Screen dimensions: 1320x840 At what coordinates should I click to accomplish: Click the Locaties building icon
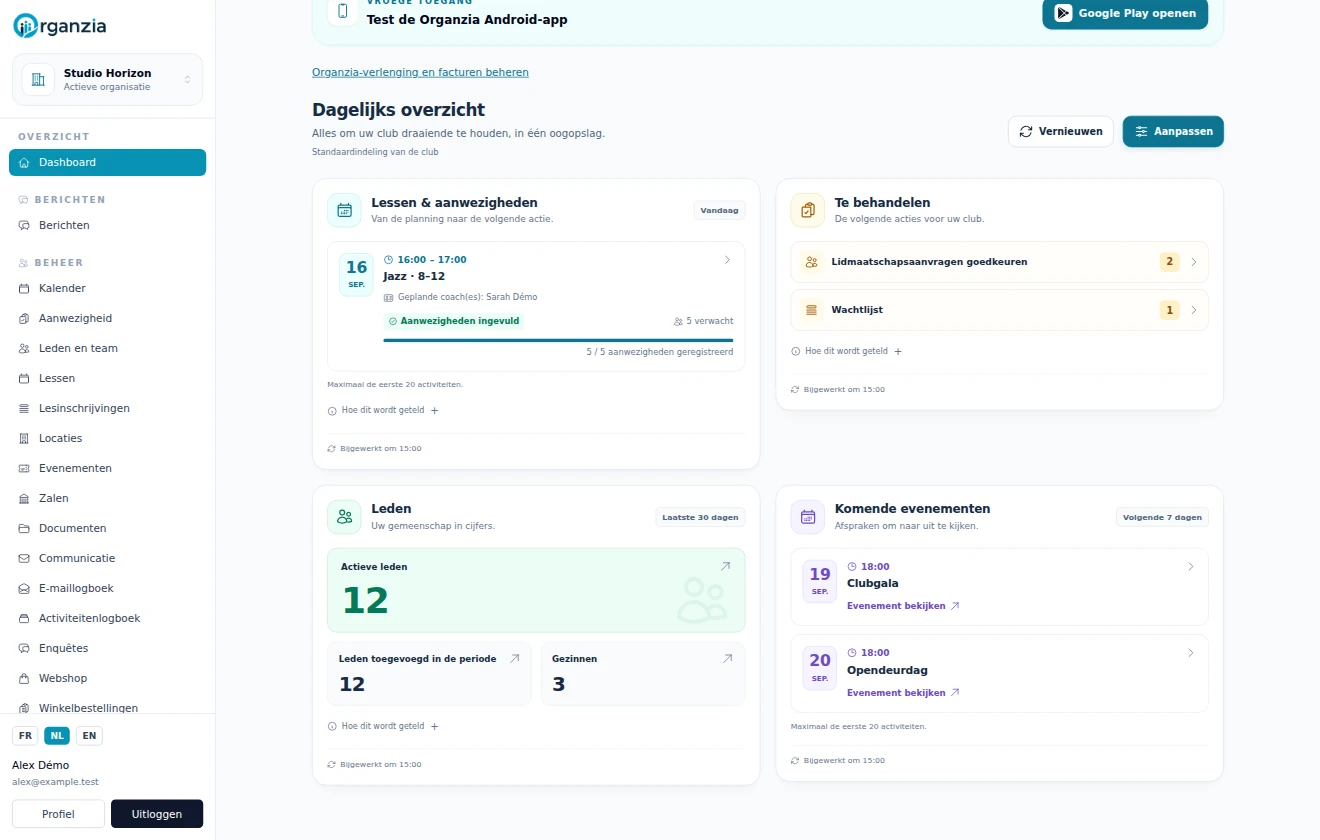click(25, 439)
